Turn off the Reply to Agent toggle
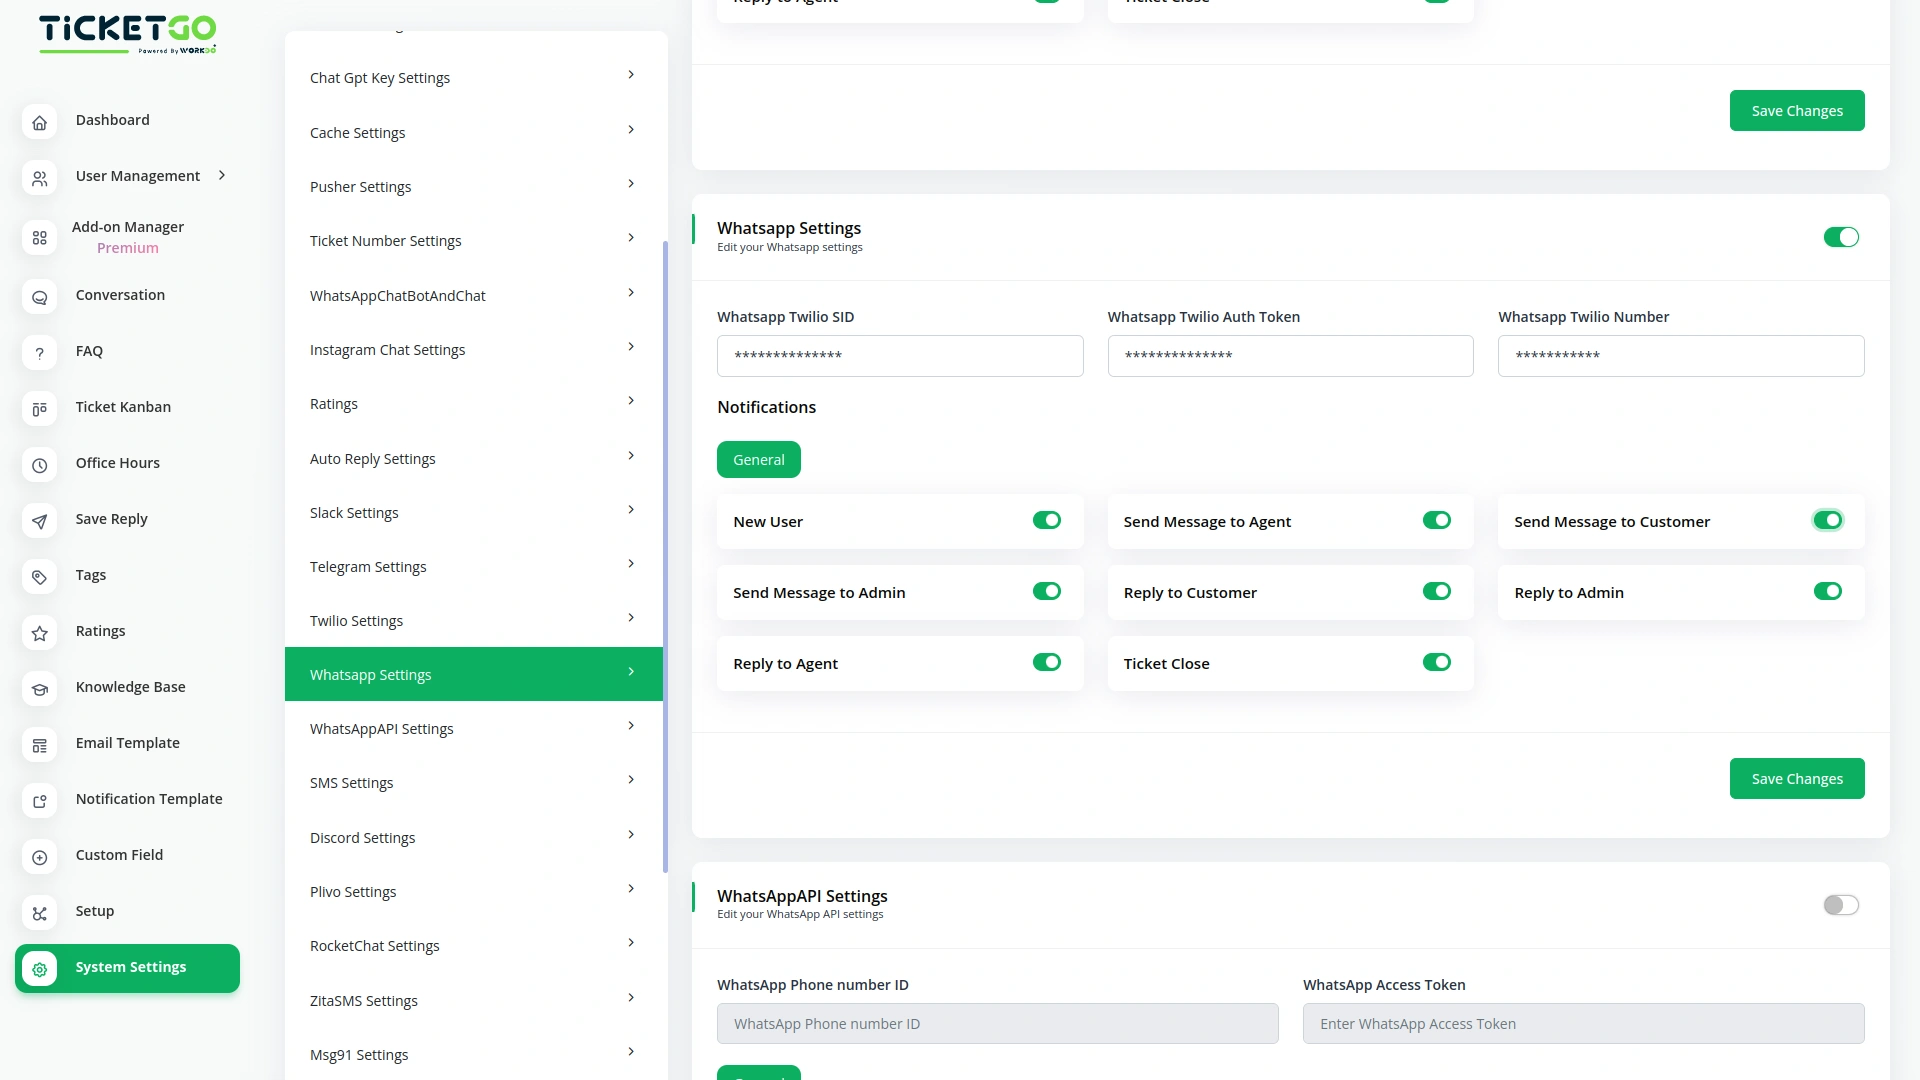 coord(1047,662)
